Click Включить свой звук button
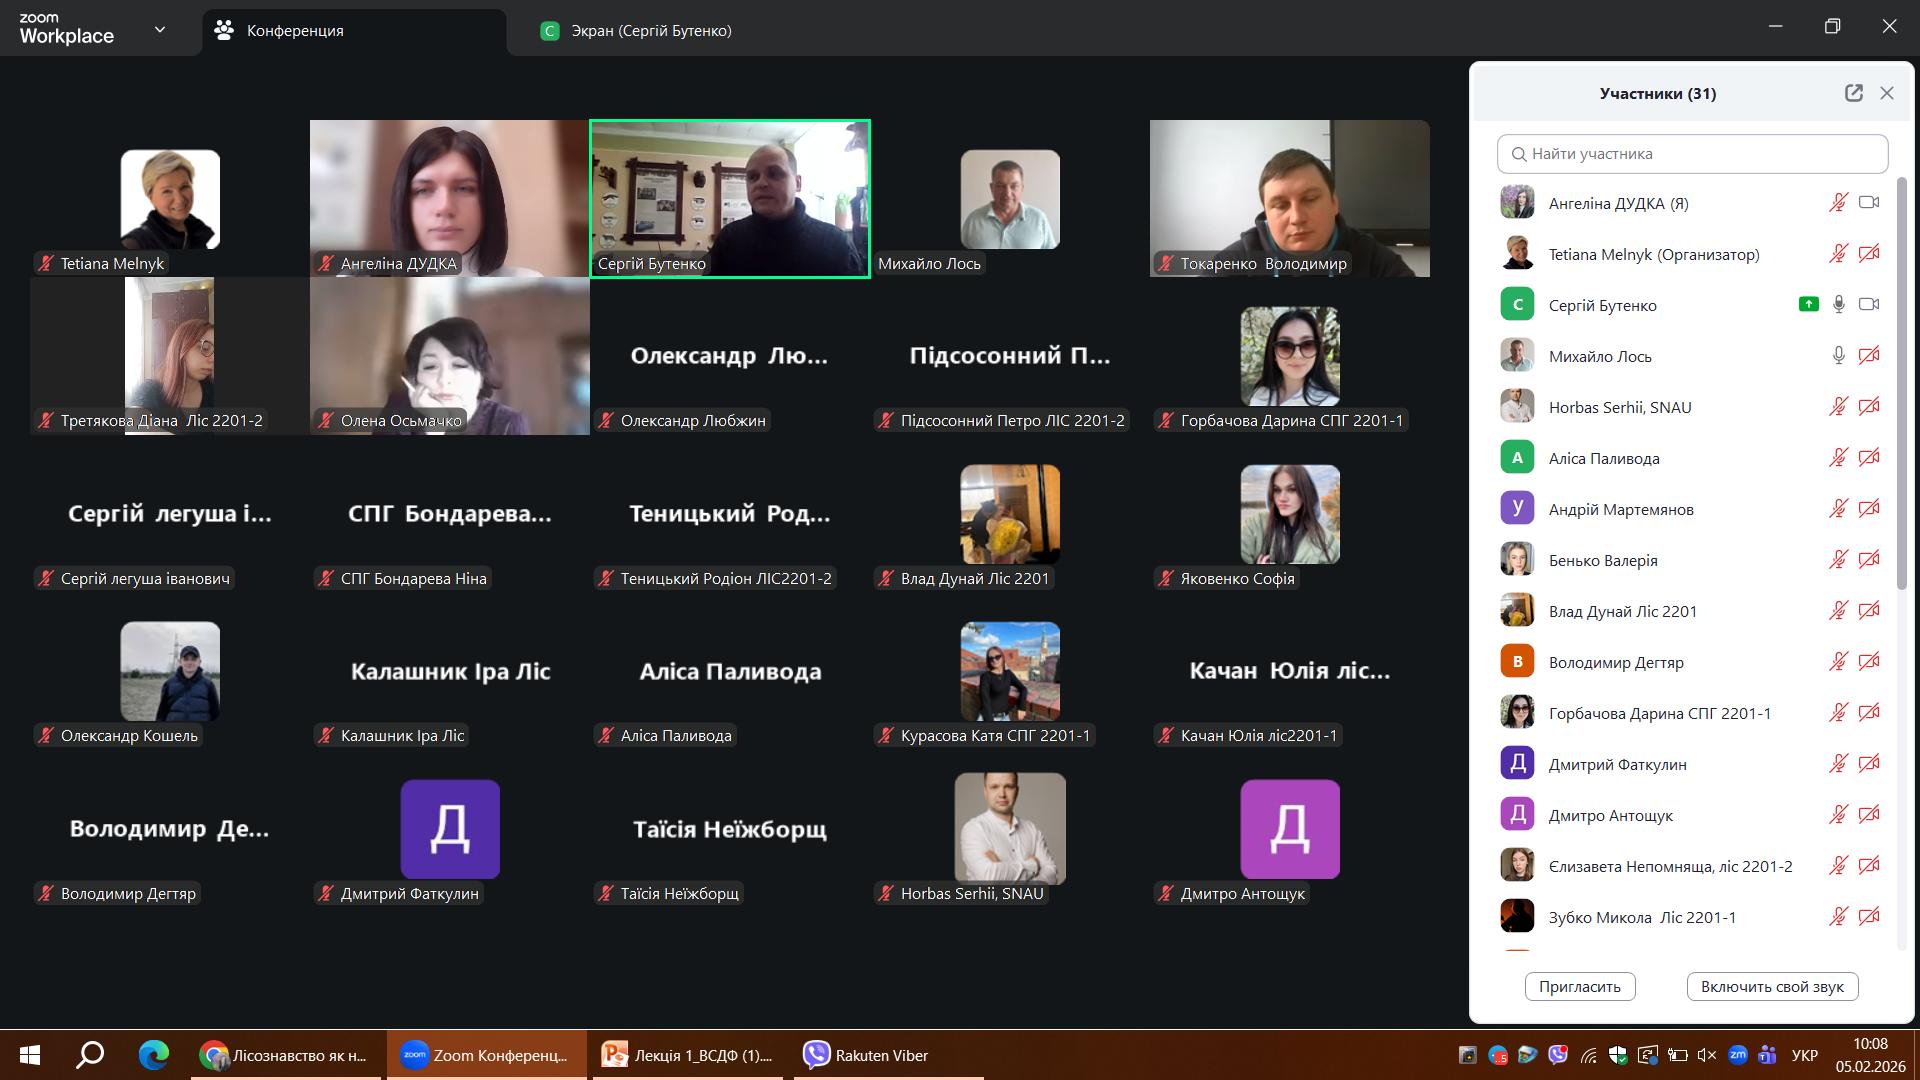Screen dimensions: 1920x1080 (1772, 986)
